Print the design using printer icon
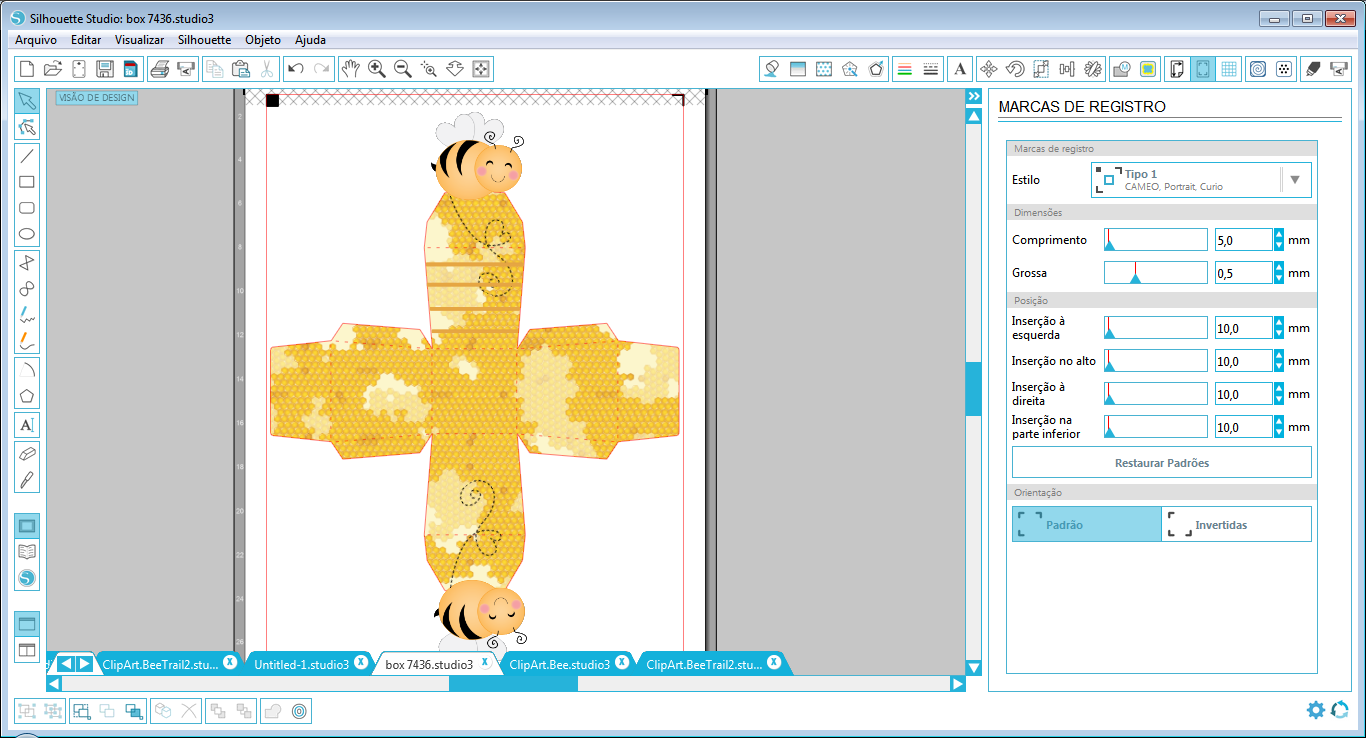 point(159,69)
